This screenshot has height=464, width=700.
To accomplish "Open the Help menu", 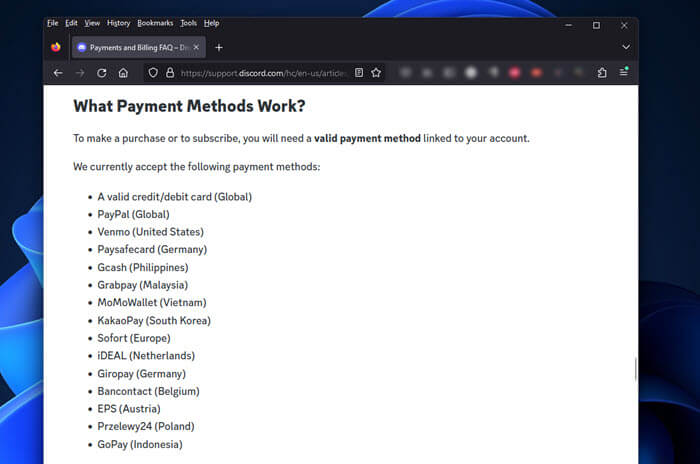I will coord(212,23).
